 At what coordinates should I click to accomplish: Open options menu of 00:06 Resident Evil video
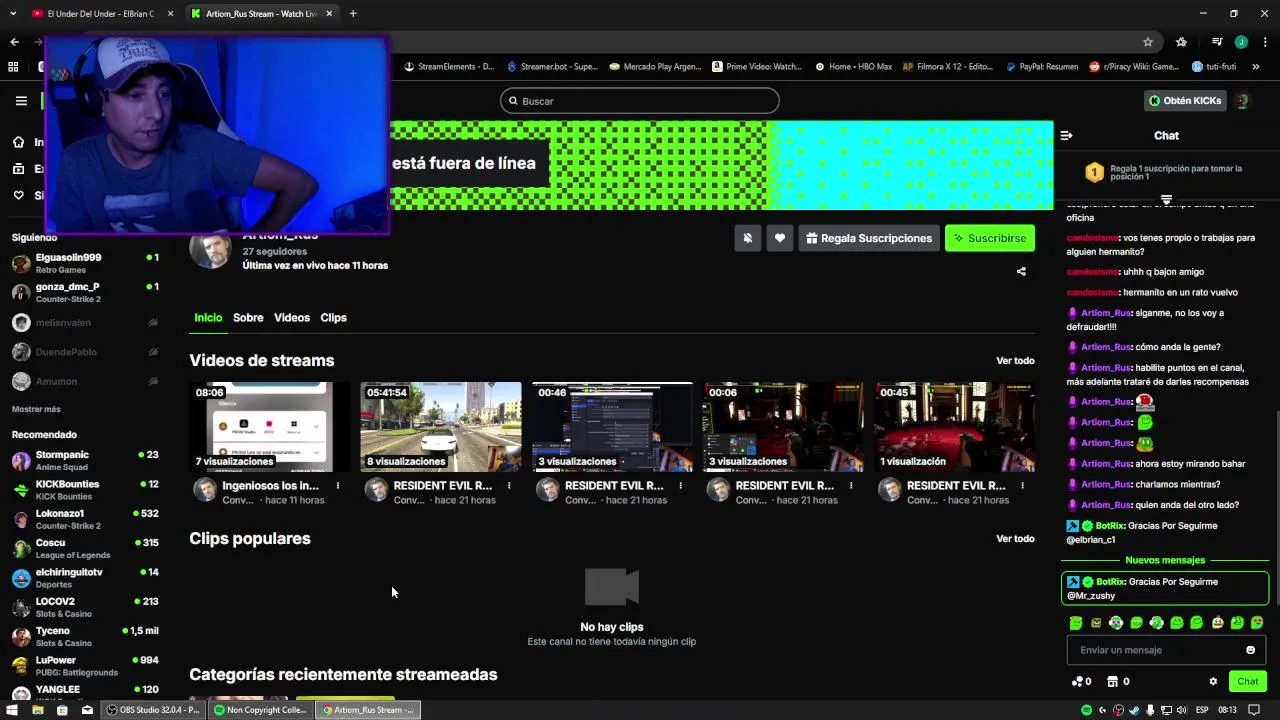[851, 486]
